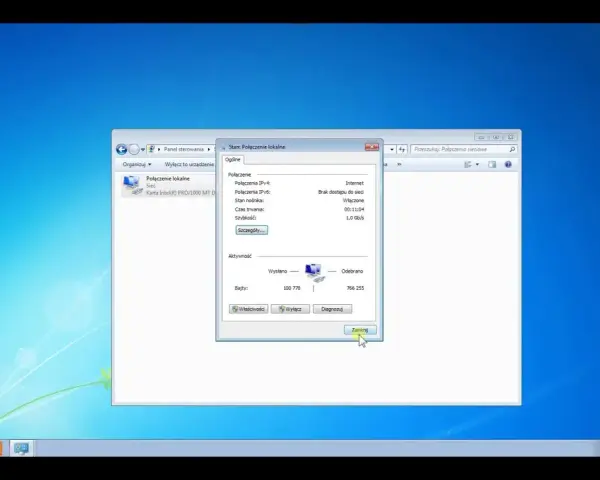
Task: Show more toolbar commands via double chevron
Action: [x=399, y=164]
